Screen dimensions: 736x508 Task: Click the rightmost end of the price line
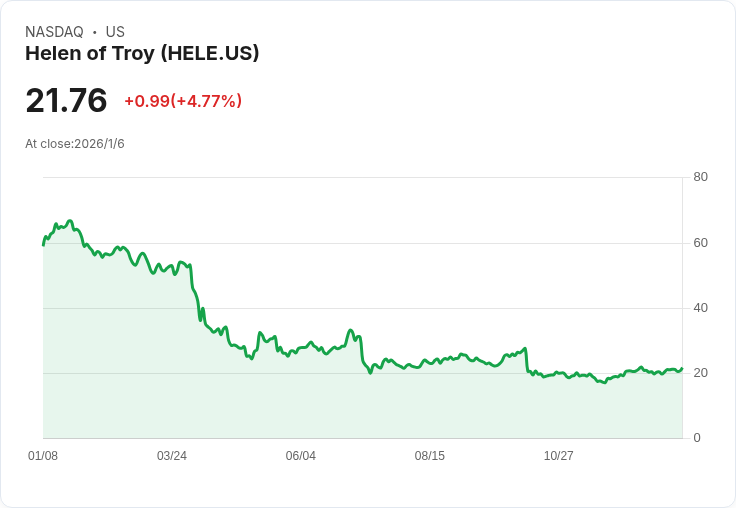point(682,368)
